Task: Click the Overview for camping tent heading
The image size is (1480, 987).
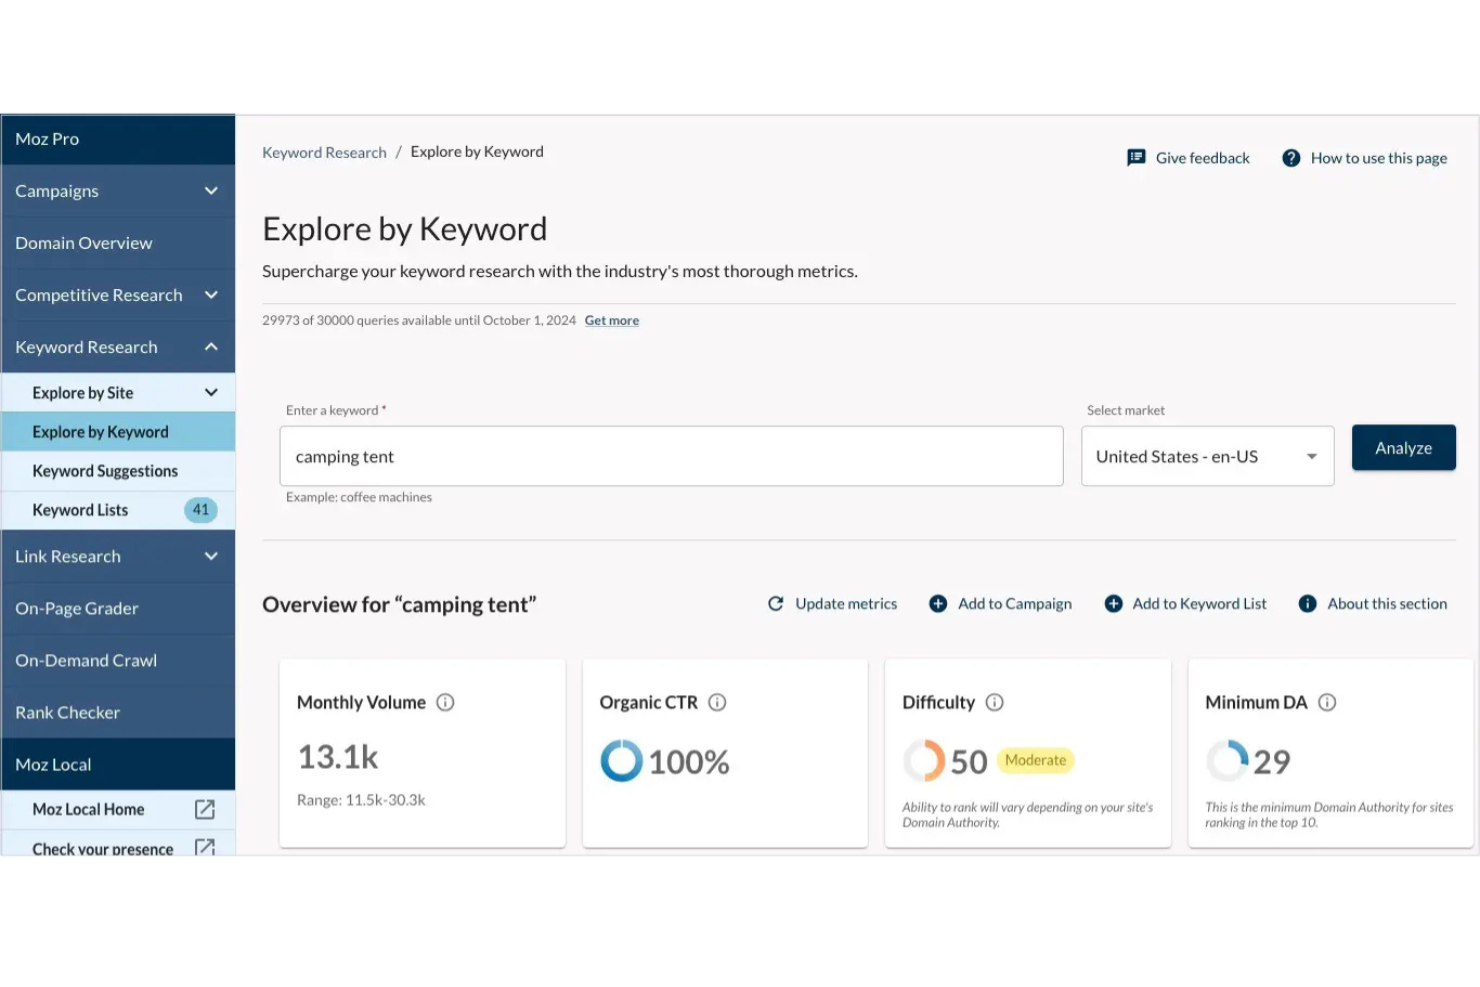Action: coord(399,605)
